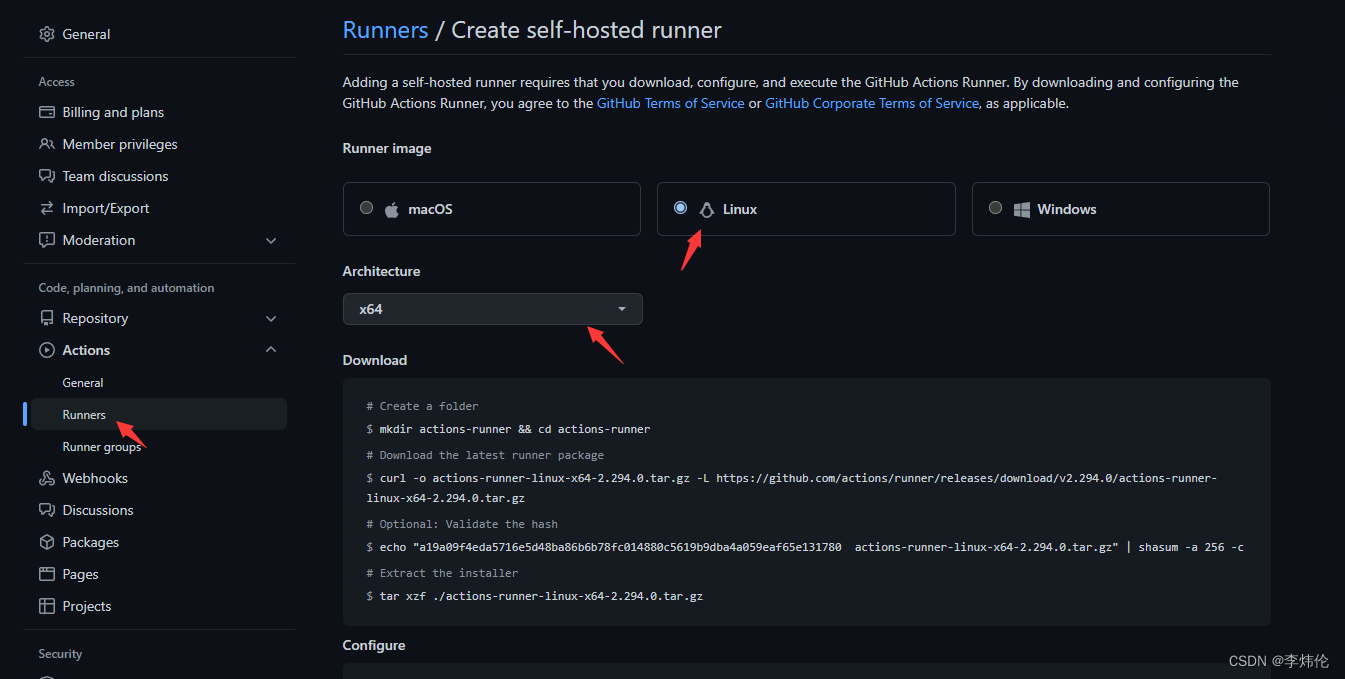Click the tar xzf extract command
This screenshot has width=1345, height=679.
coord(535,596)
